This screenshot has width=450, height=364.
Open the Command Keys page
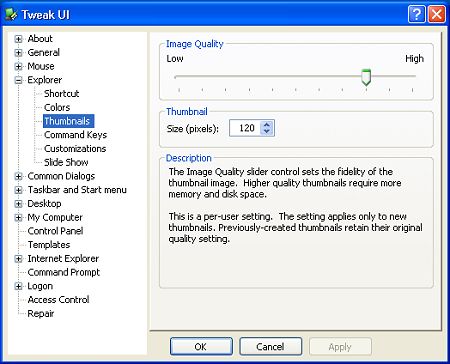pyautogui.click(x=75, y=135)
